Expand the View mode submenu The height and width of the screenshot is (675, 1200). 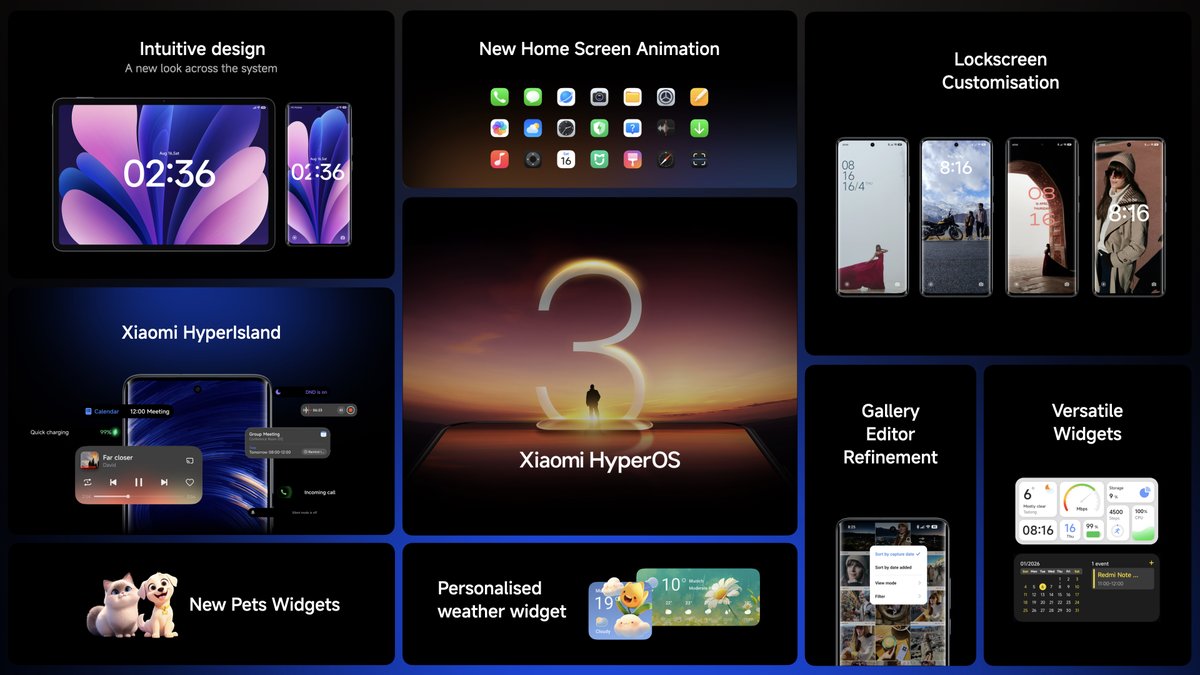pyautogui.click(x=898, y=582)
